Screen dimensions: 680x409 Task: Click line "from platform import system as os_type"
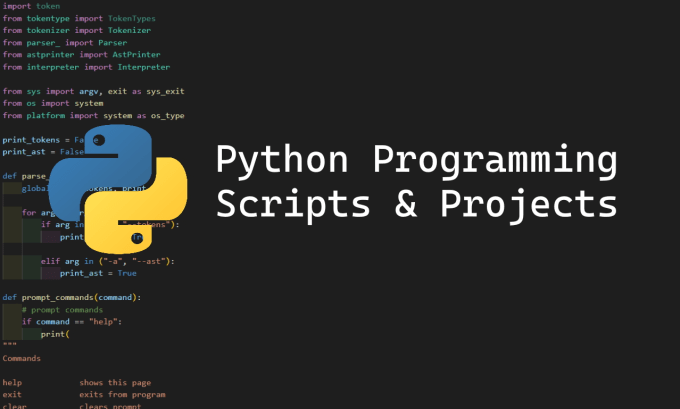click(94, 115)
